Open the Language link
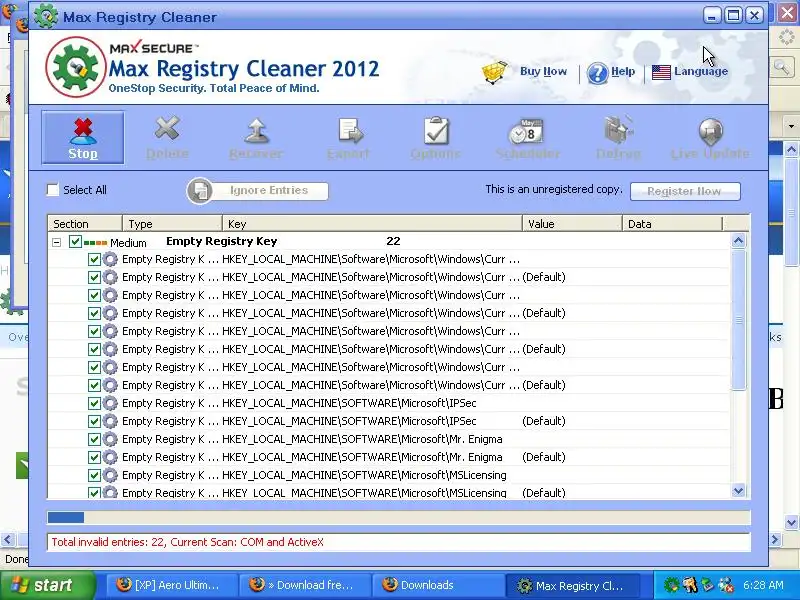 tap(701, 71)
